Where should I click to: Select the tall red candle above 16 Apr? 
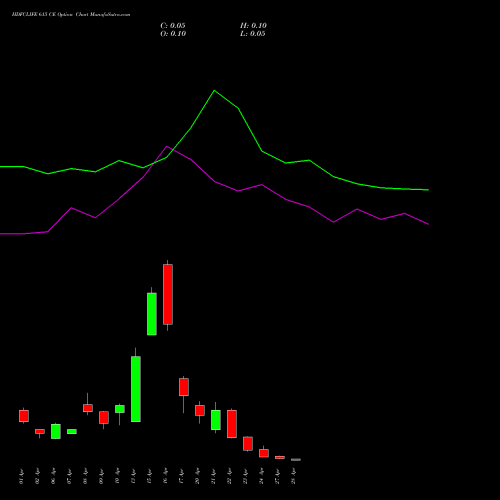point(168,294)
